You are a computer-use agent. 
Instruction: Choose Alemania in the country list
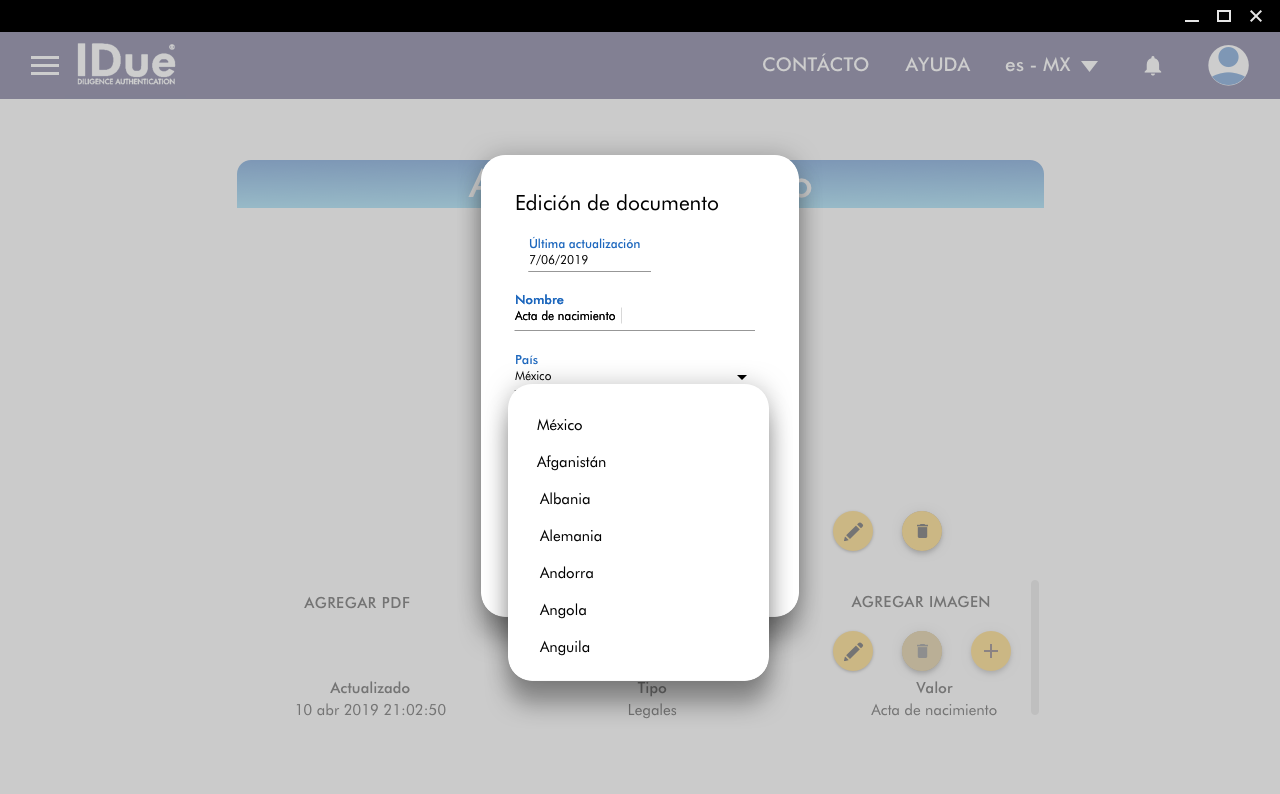pos(570,536)
